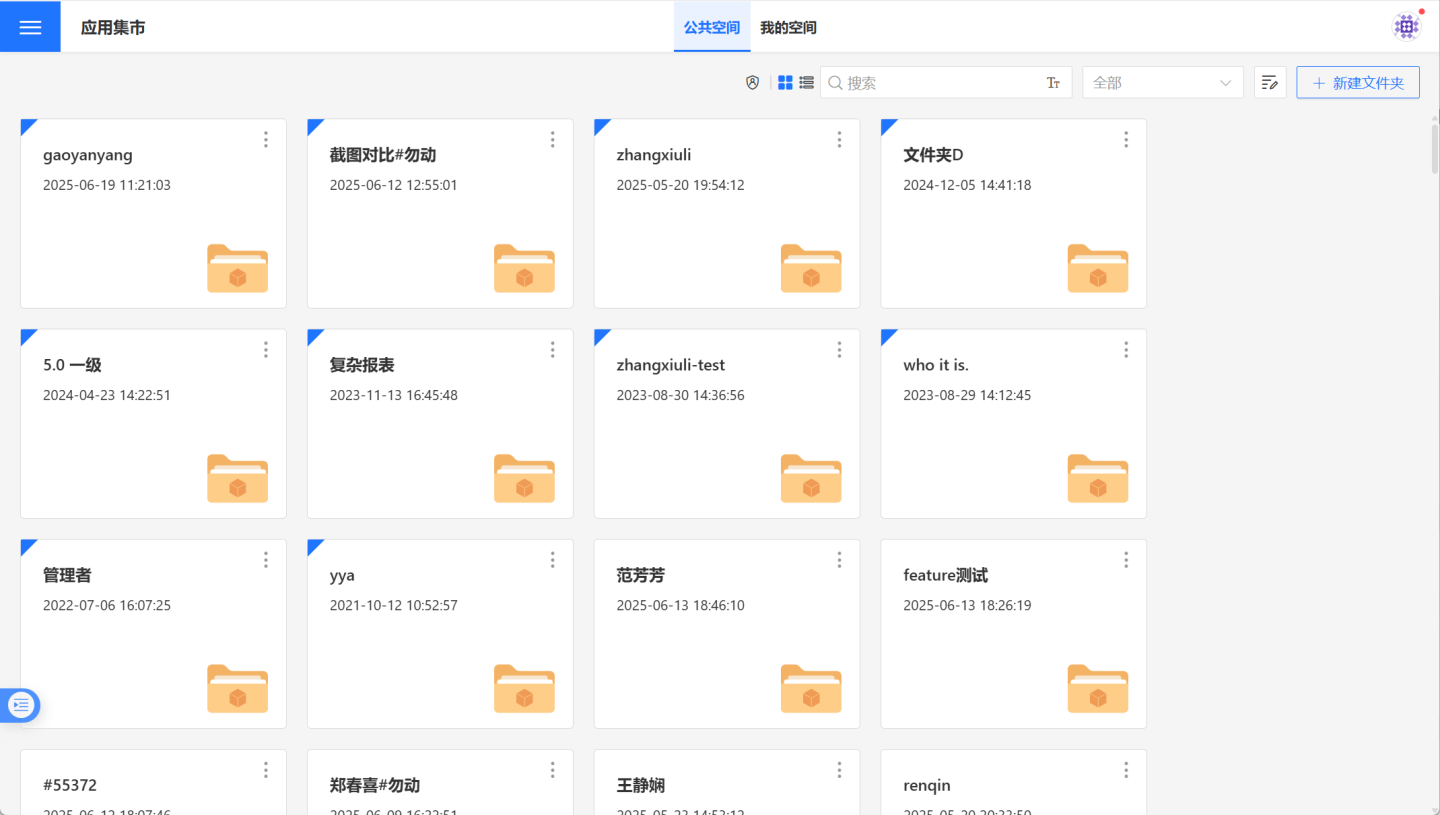Open the 截图对比#勿动 folder title
1440x815 pixels.
coord(383,155)
